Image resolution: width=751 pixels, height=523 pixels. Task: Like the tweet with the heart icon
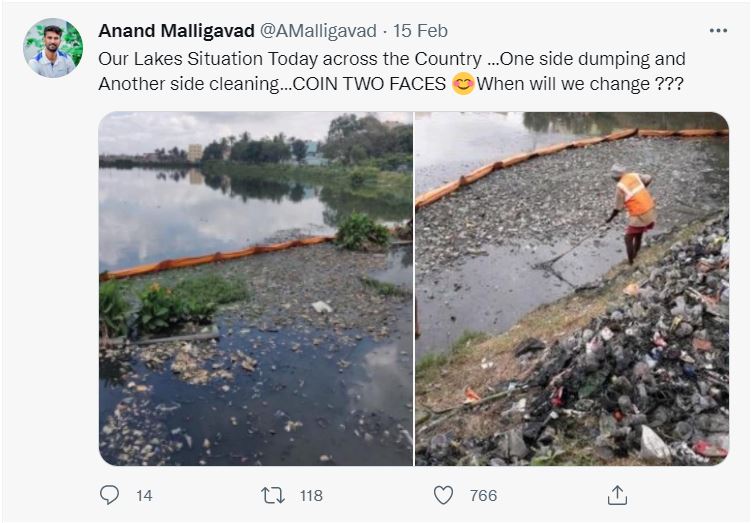443,495
